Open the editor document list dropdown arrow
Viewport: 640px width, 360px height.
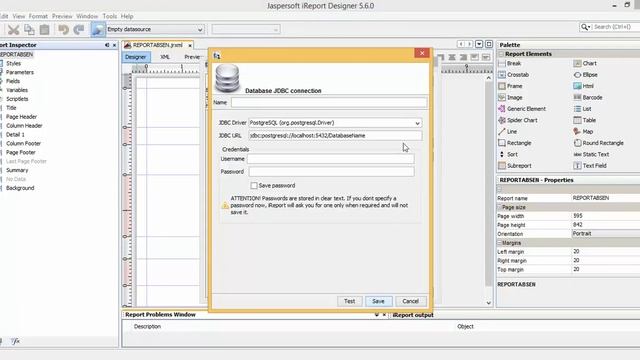(x=479, y=44)
